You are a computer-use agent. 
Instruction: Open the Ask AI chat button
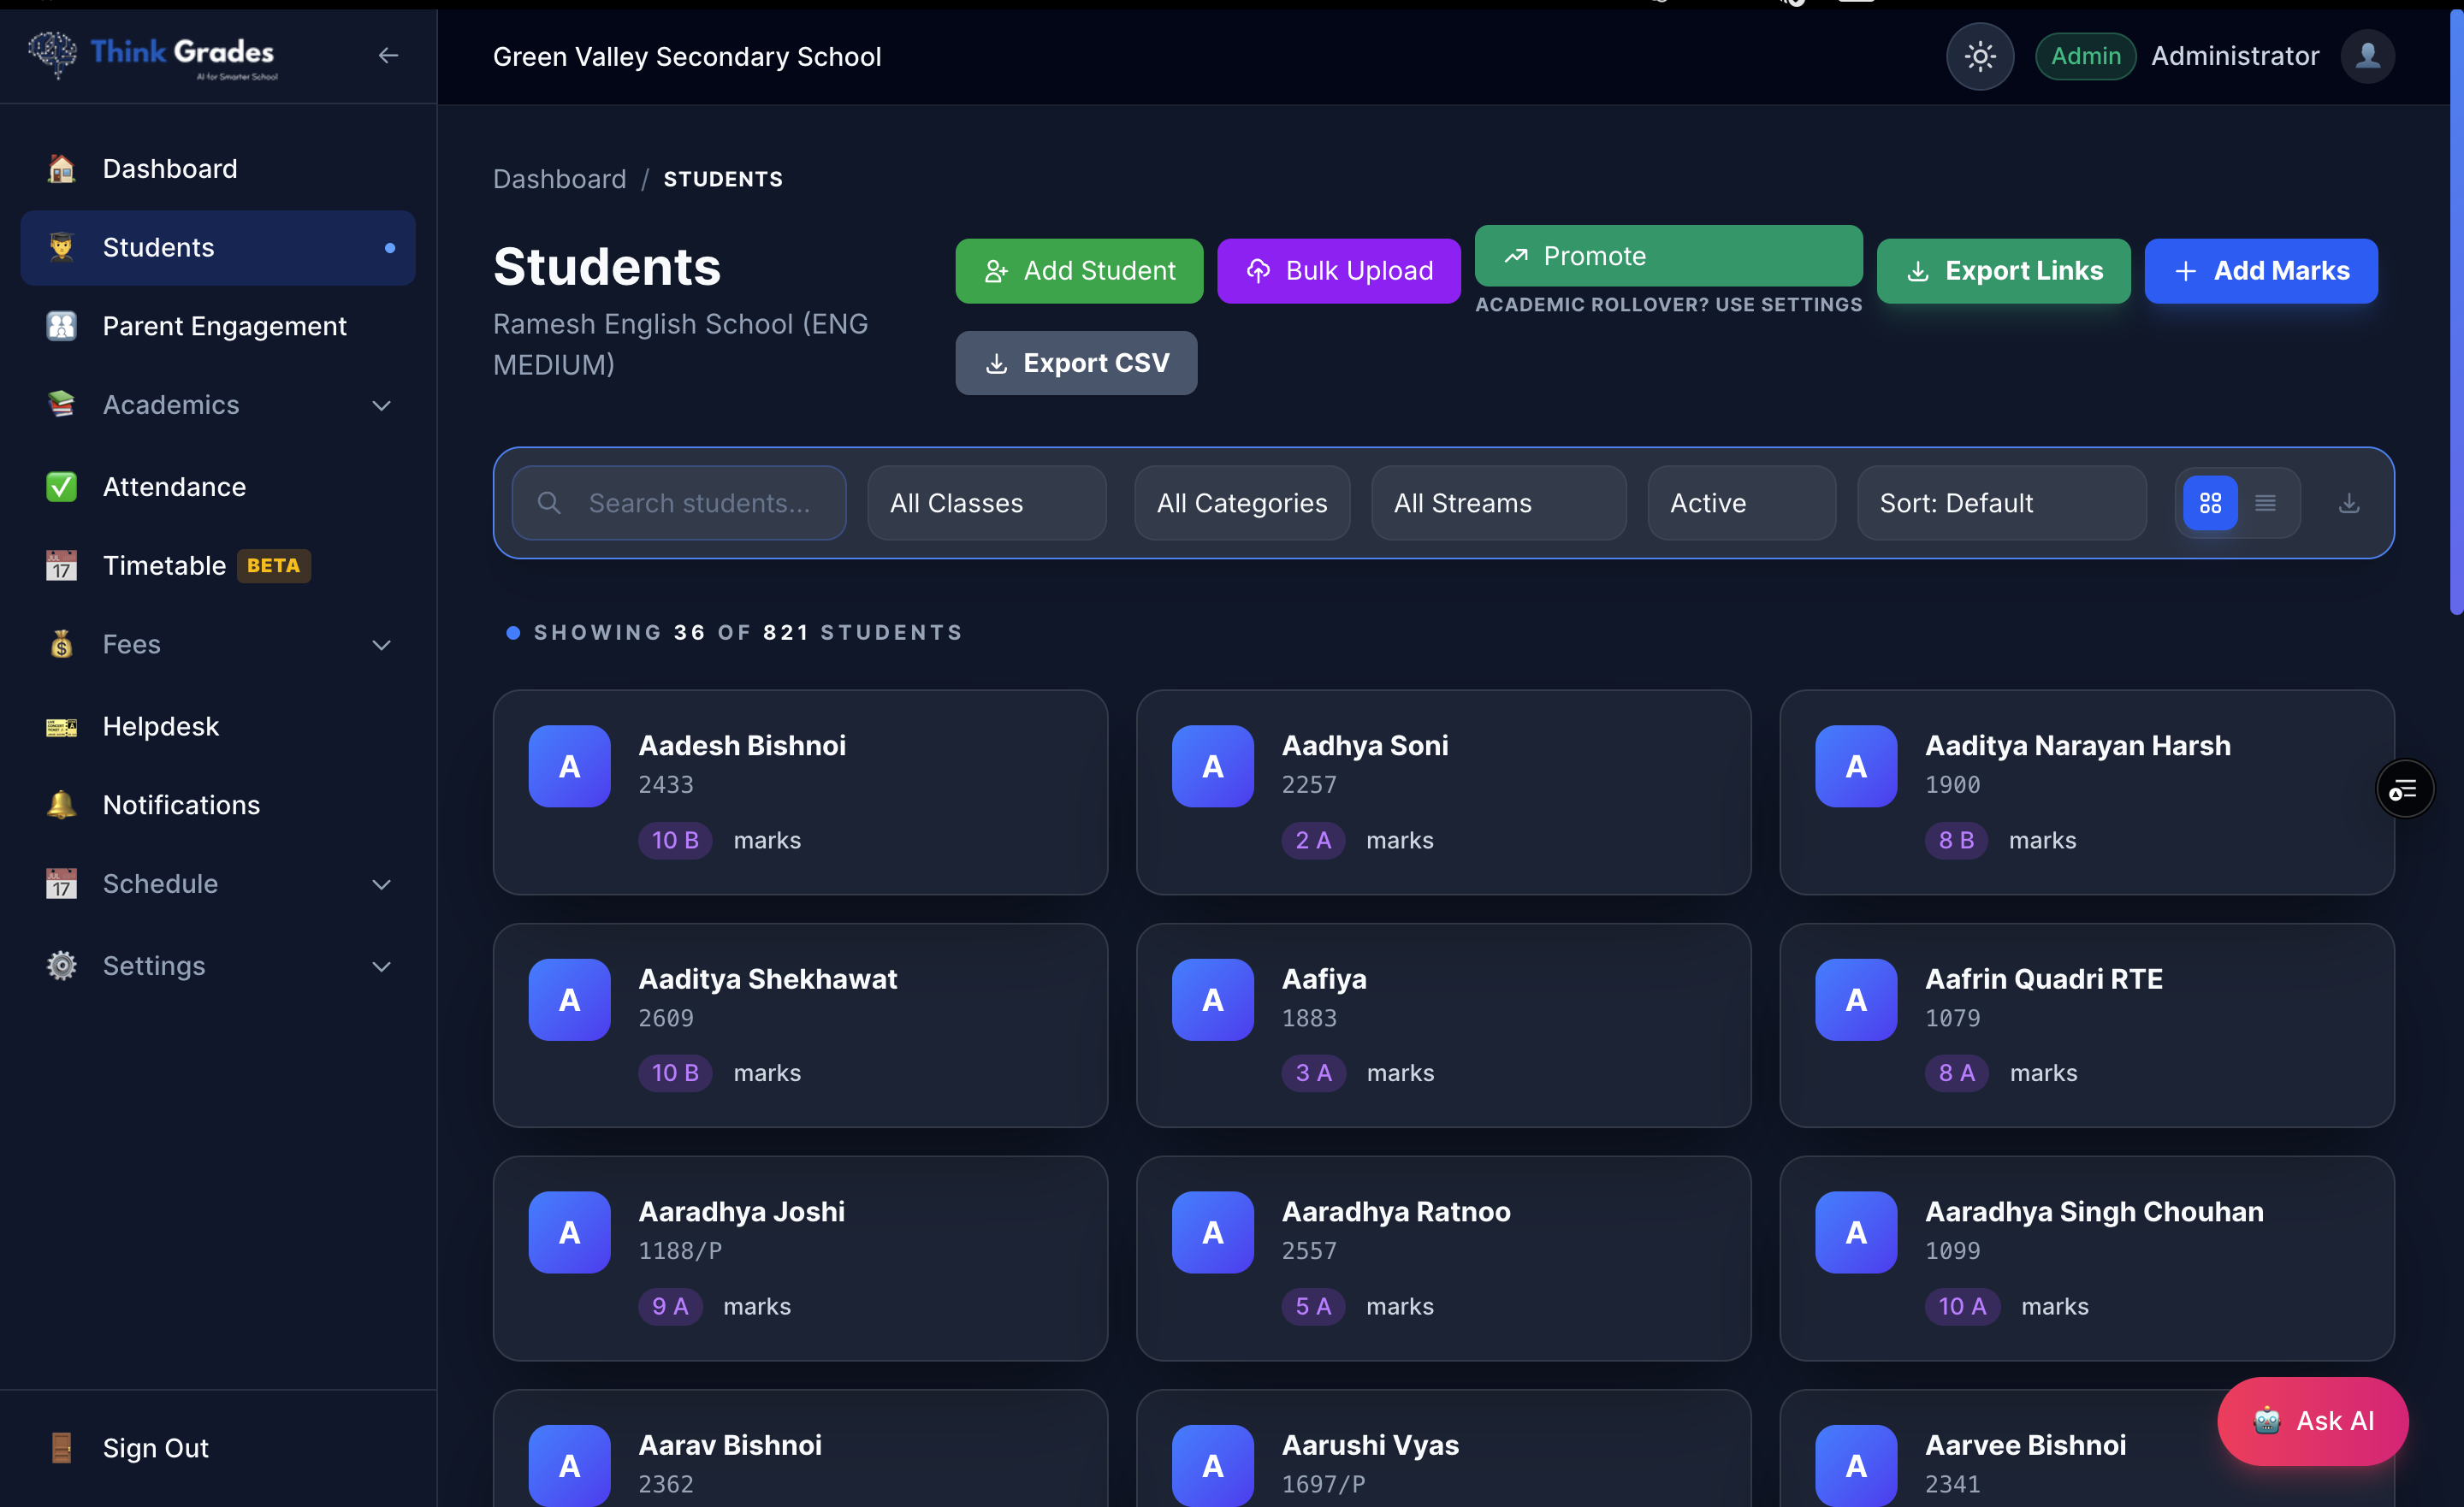pos(2312,1421)
